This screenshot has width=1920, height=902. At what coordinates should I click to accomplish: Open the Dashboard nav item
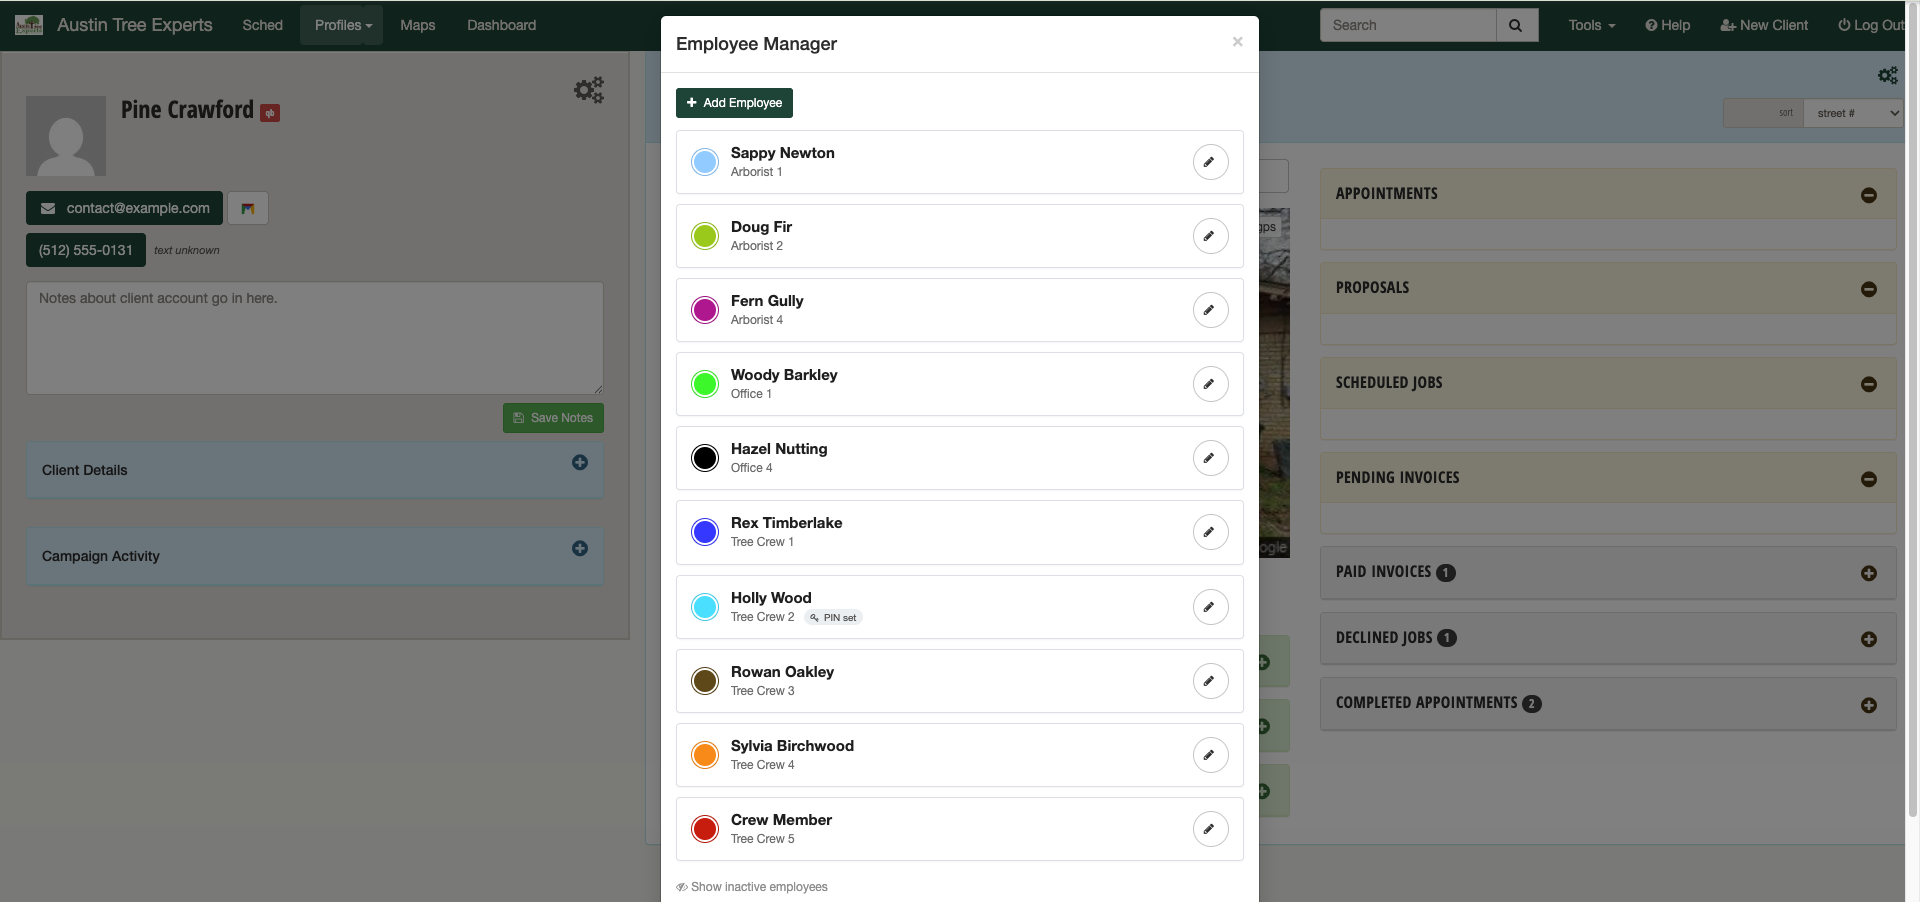[x=501, y=25]
